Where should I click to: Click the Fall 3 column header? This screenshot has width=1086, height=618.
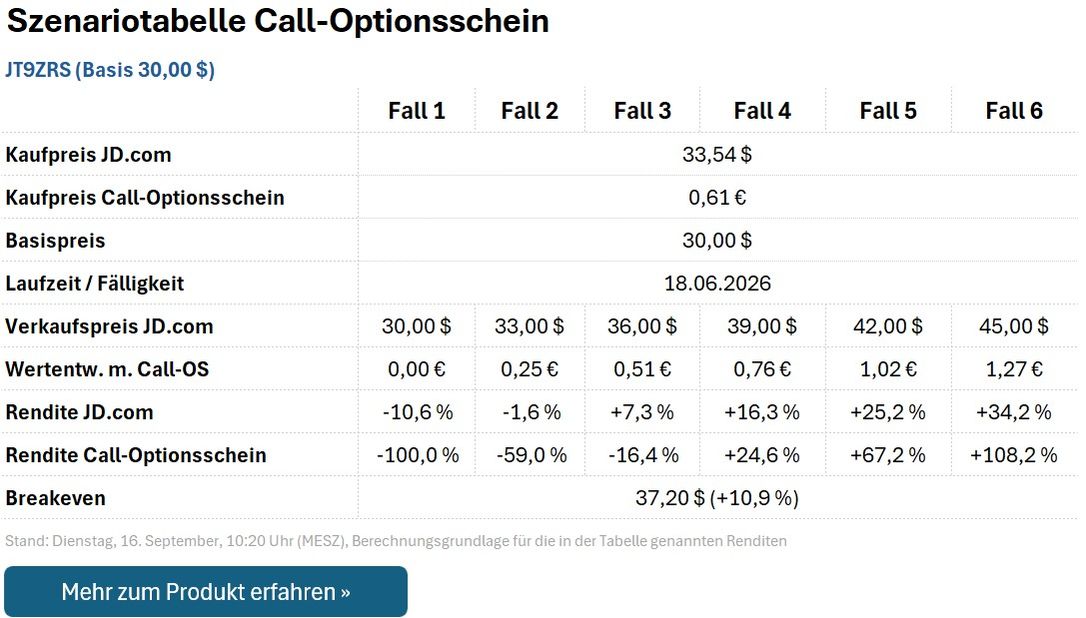[x=642, y=111]
